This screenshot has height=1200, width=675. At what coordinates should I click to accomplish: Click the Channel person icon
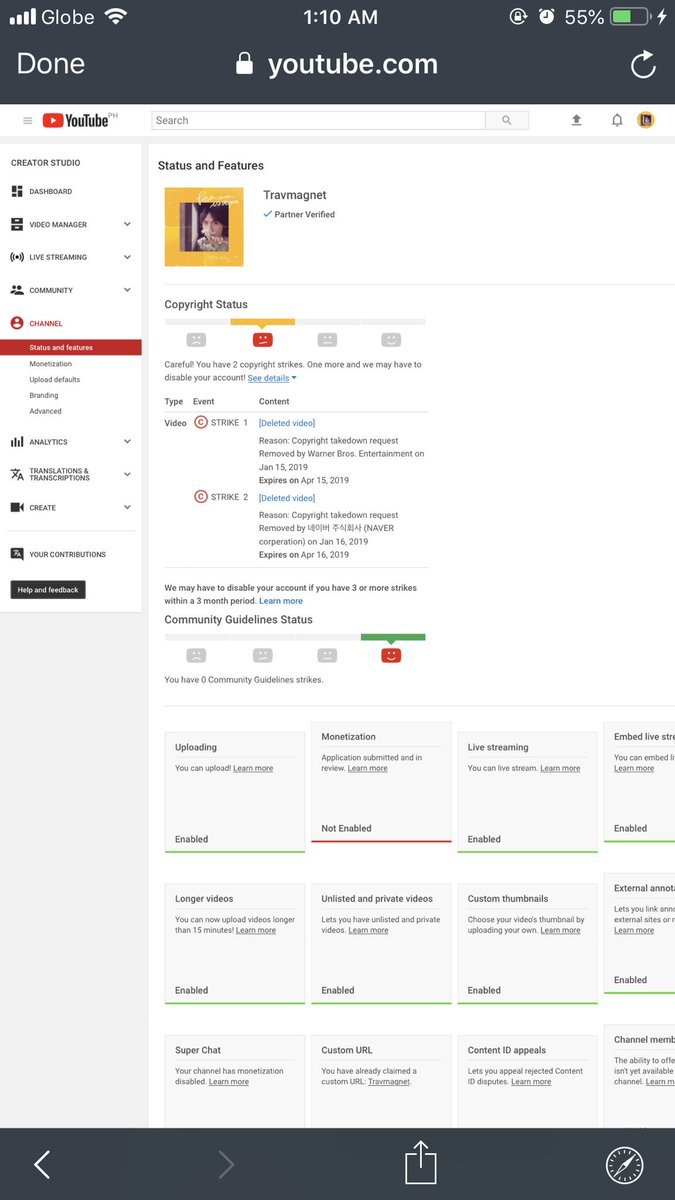[x=17, y=323]
